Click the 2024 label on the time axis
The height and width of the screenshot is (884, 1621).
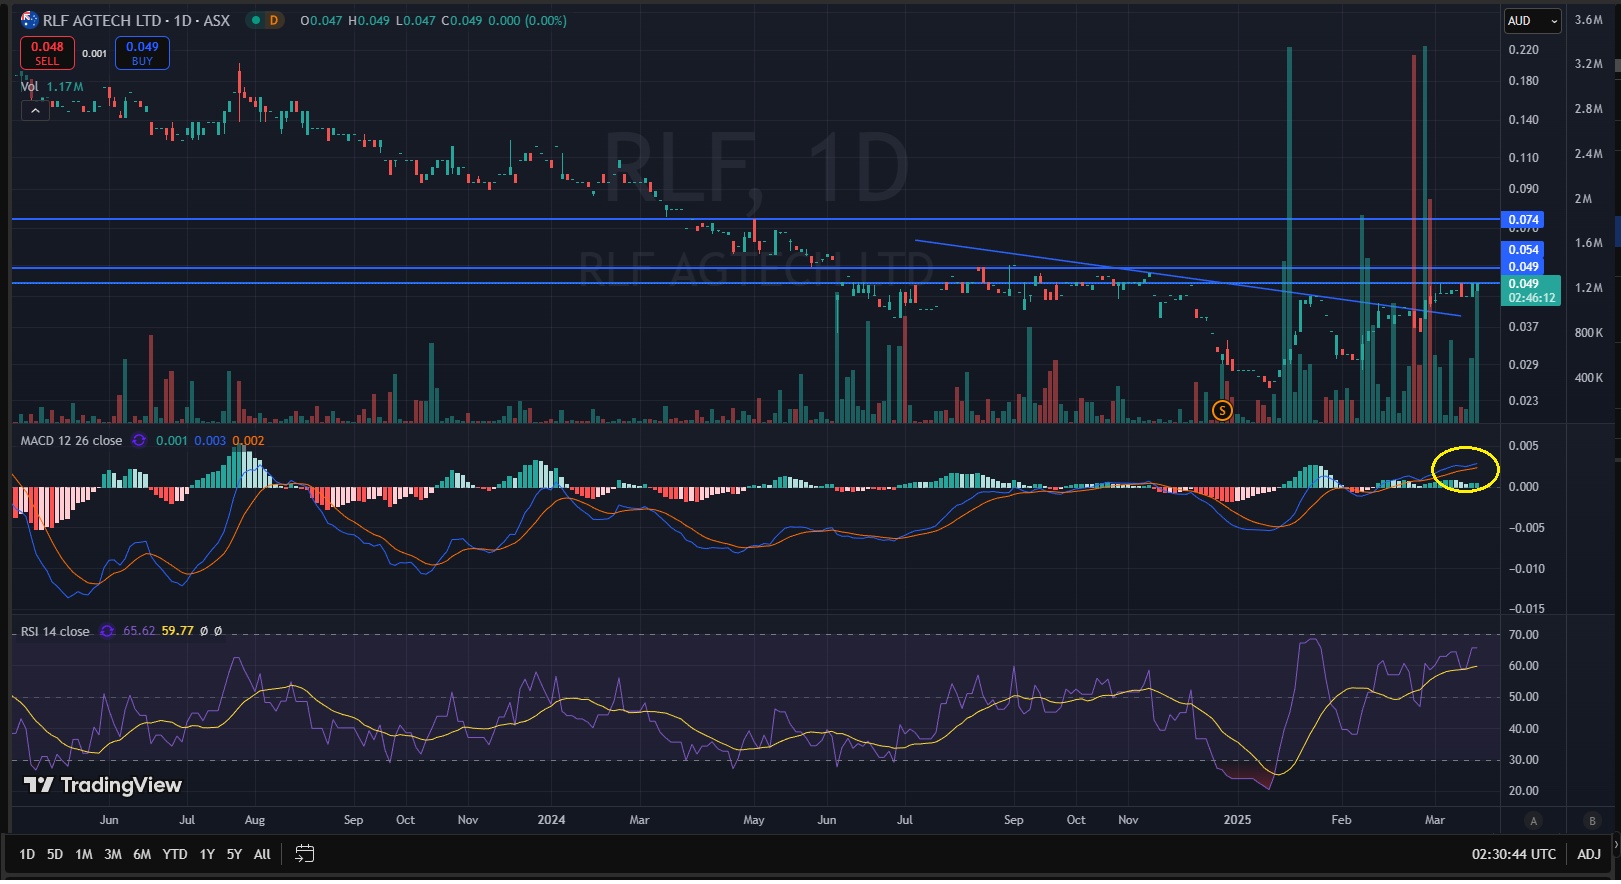pos(551,820)
